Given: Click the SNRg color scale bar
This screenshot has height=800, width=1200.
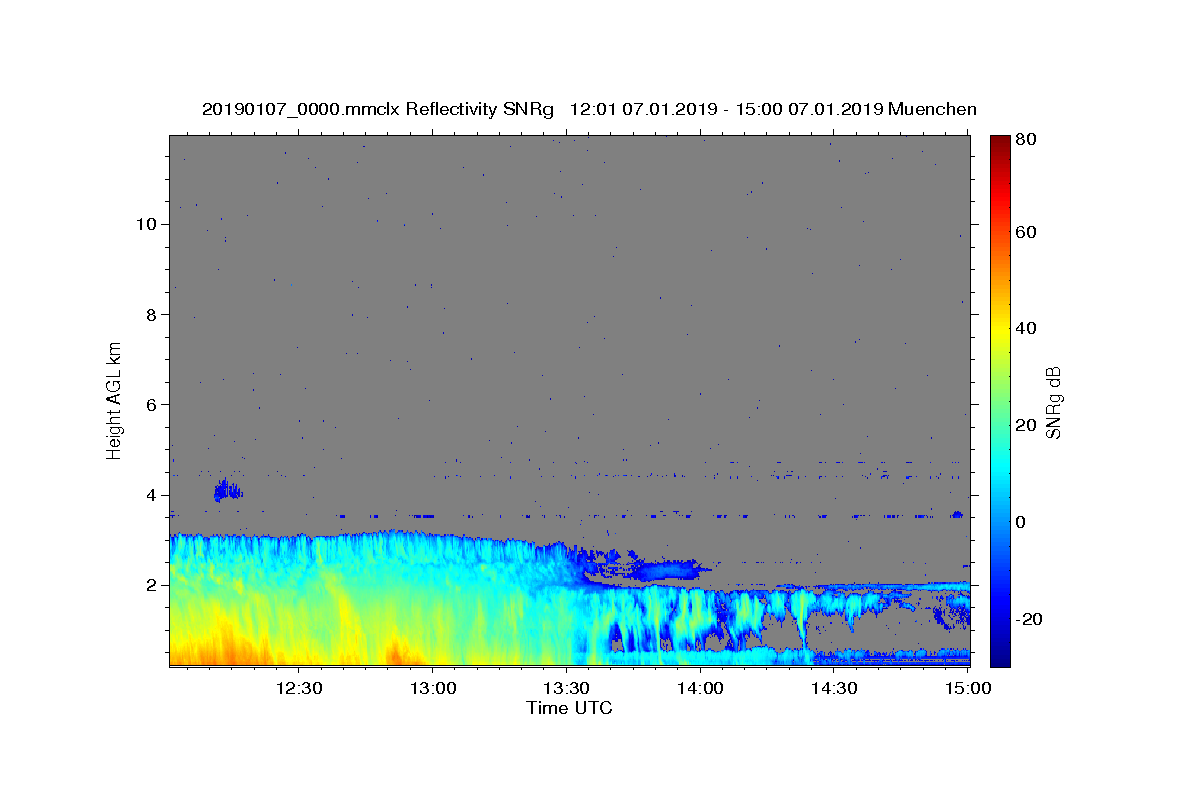Looking at the screenshot, I should pos(1000,401).
